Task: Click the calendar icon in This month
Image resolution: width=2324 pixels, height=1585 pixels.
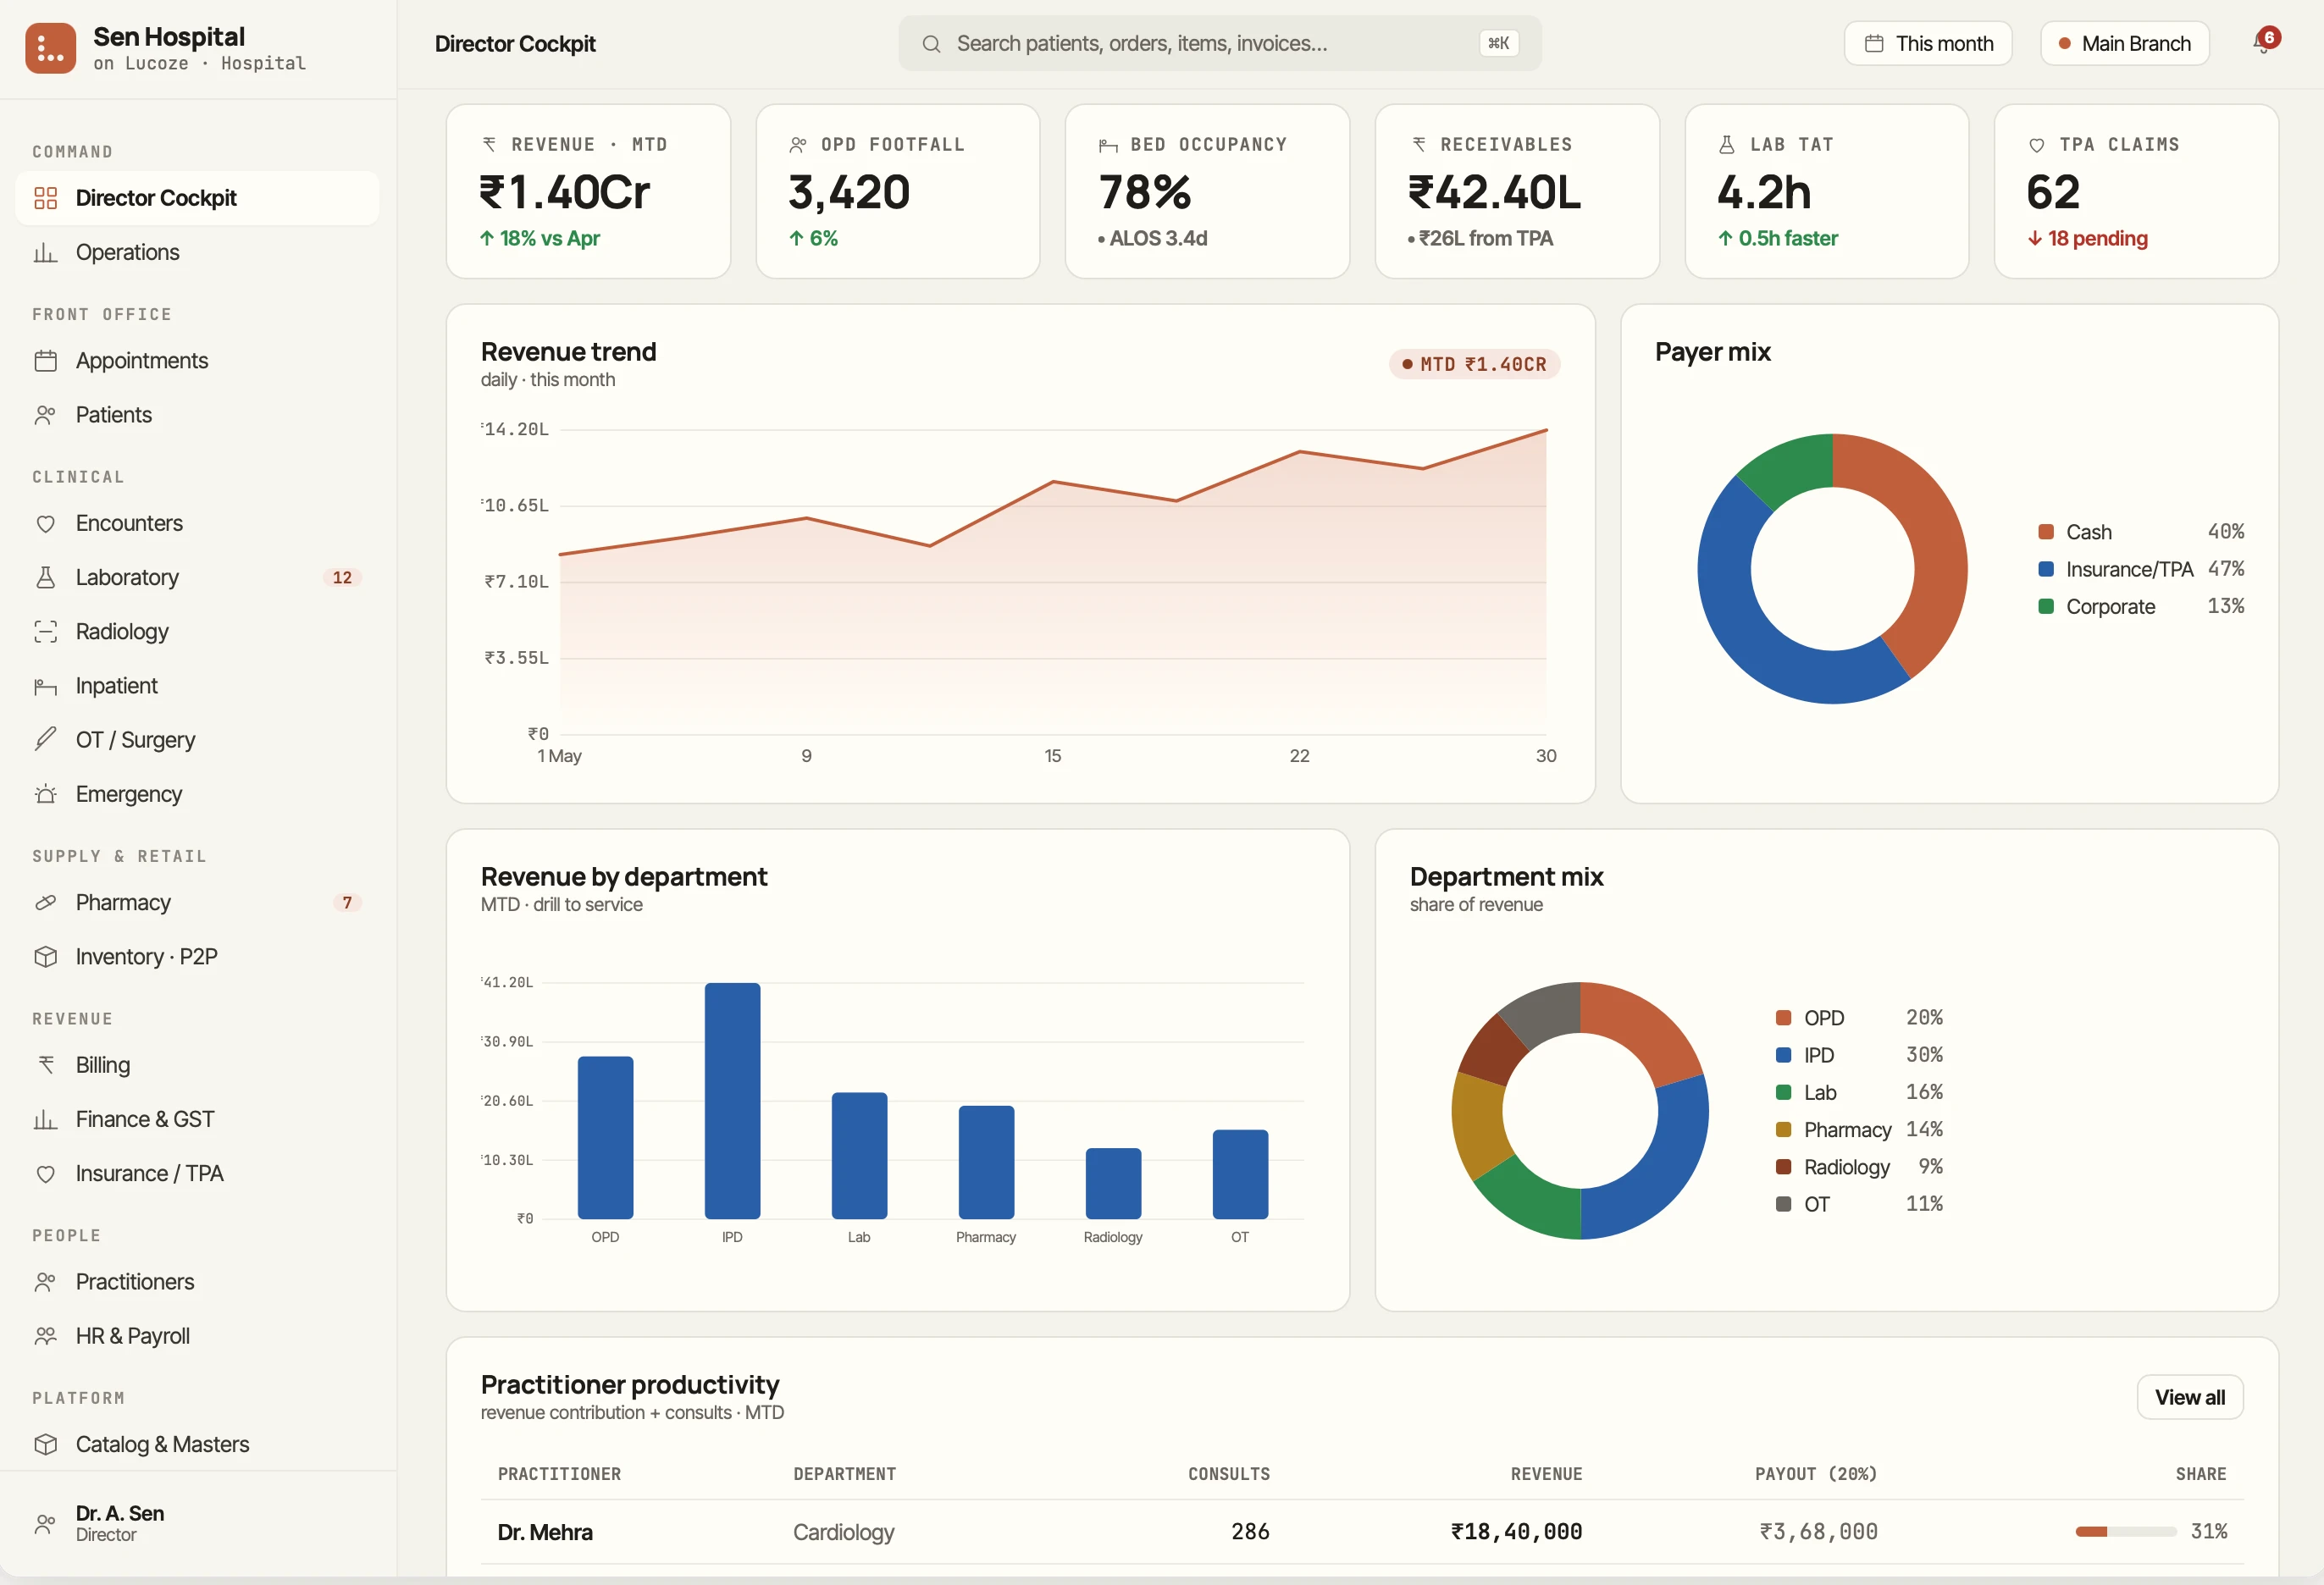Action: point(1874,43)
